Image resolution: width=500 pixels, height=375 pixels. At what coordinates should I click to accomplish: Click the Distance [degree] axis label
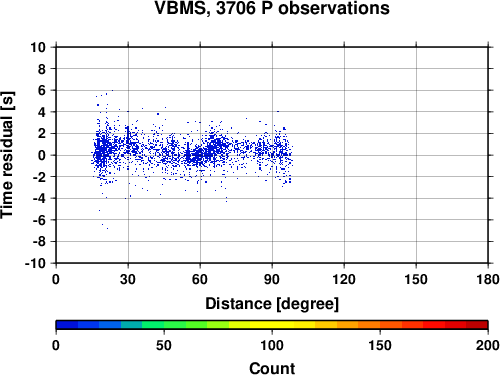272,304
